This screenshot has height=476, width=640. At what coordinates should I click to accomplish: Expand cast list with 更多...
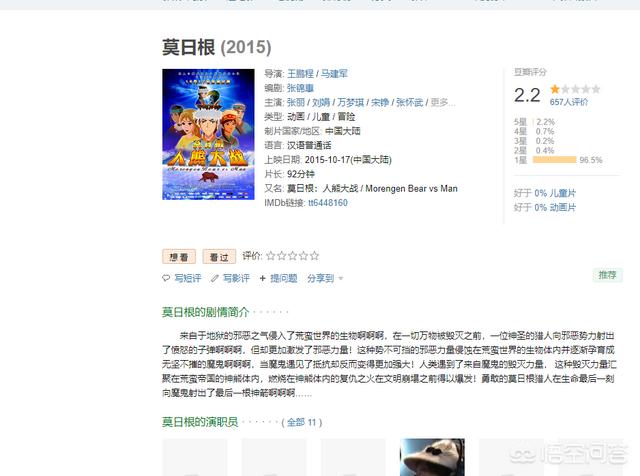[443, 102]
